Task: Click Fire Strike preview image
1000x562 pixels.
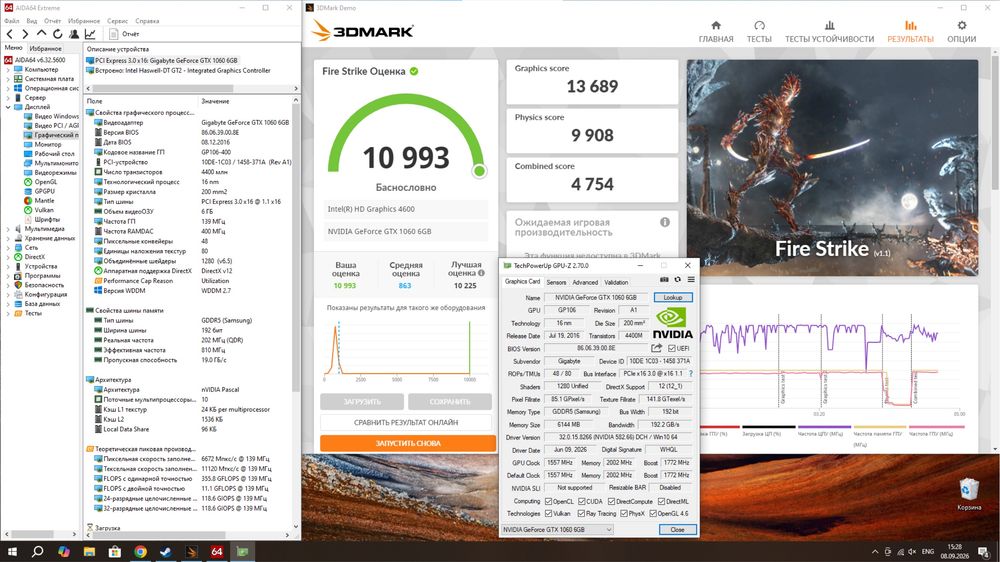Action: (x=832, y=168)
